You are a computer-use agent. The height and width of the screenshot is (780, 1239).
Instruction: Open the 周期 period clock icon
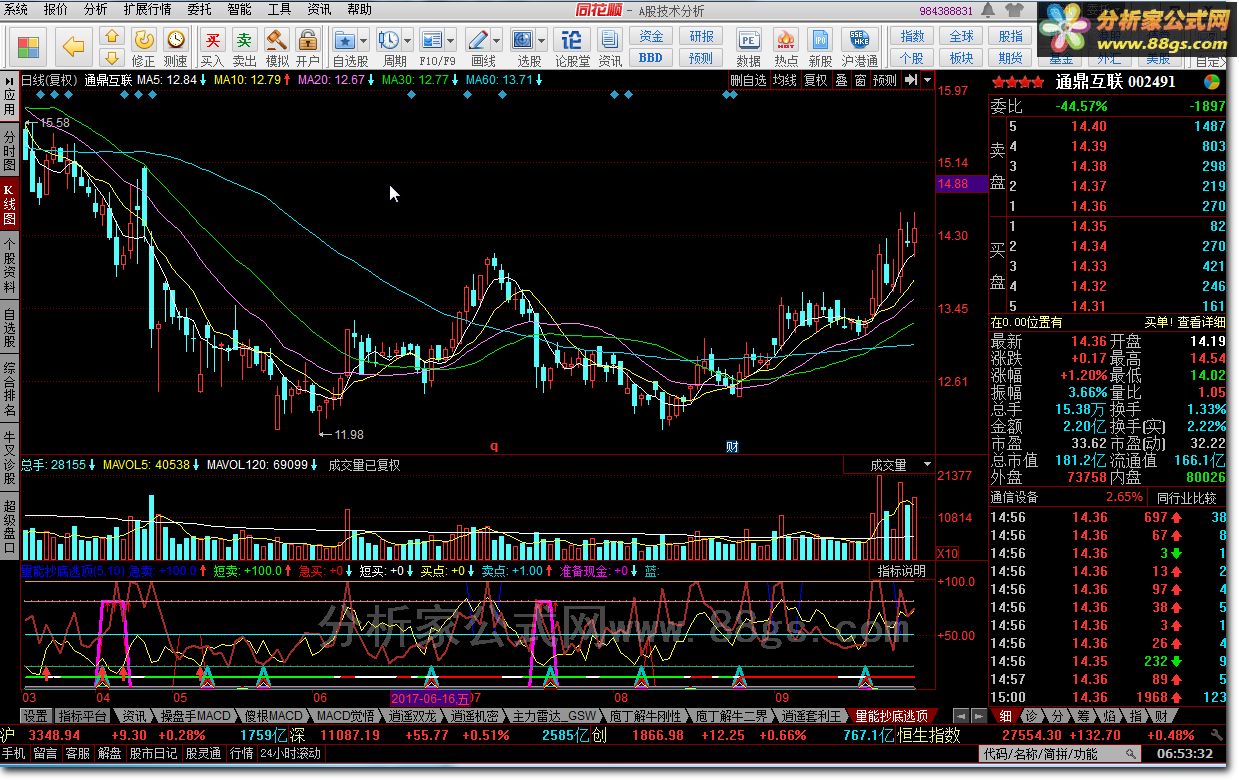tap(388, 40)
